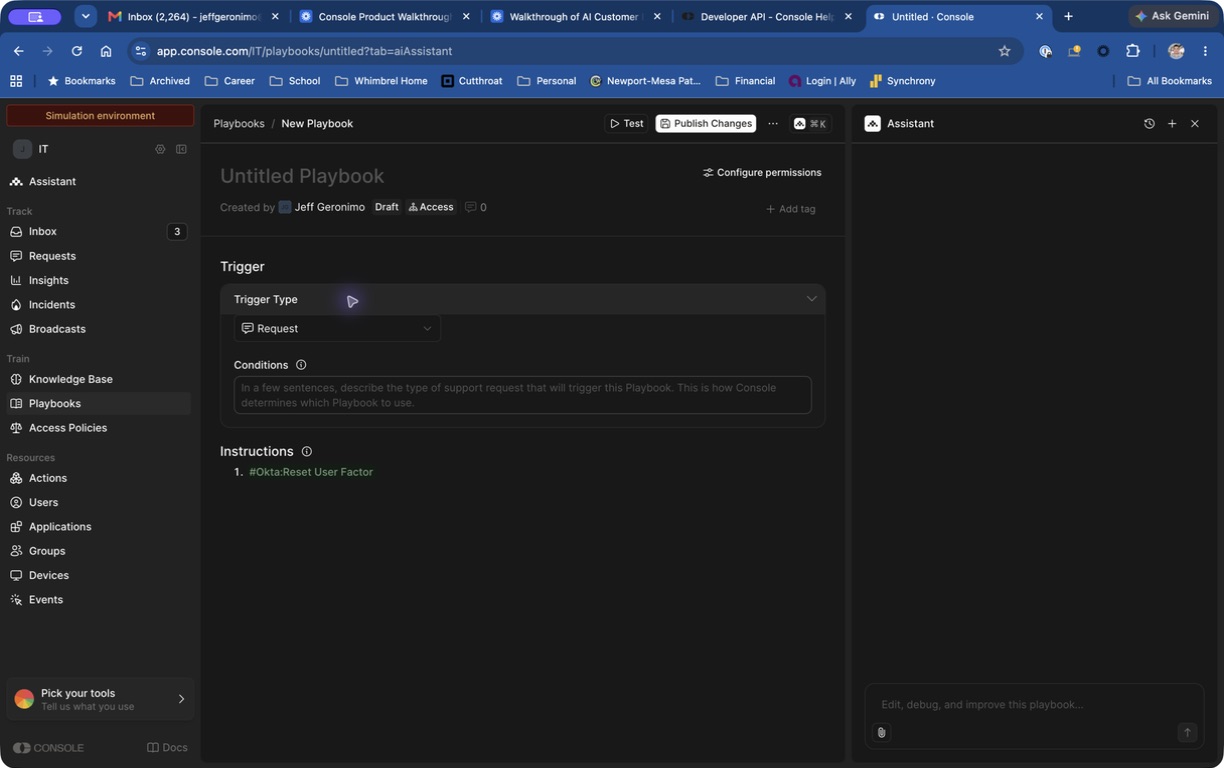
Task: Open the comments counter icon
Action: click(x=476, y=208)
